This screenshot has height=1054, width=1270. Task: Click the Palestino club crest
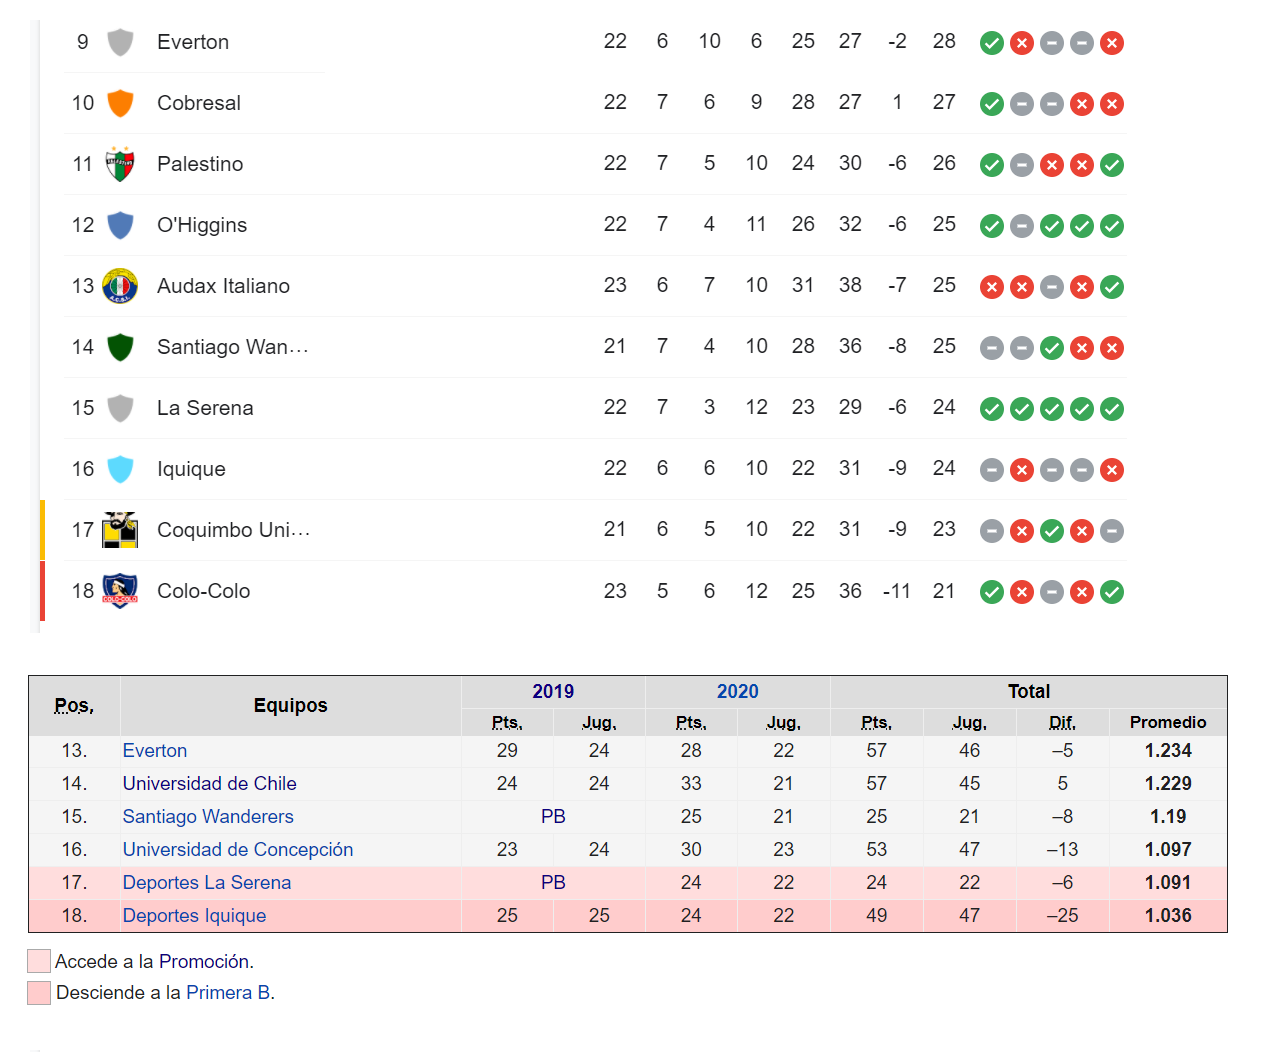(120, 164)
